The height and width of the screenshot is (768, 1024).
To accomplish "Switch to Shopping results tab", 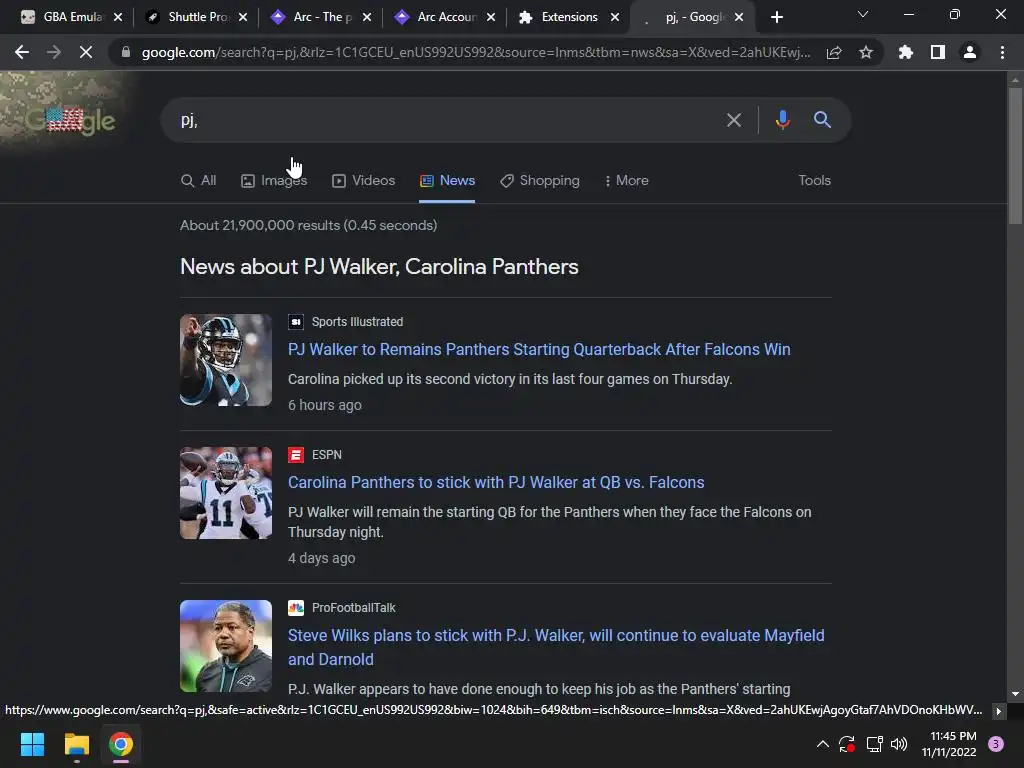I will tap(540, 180).
